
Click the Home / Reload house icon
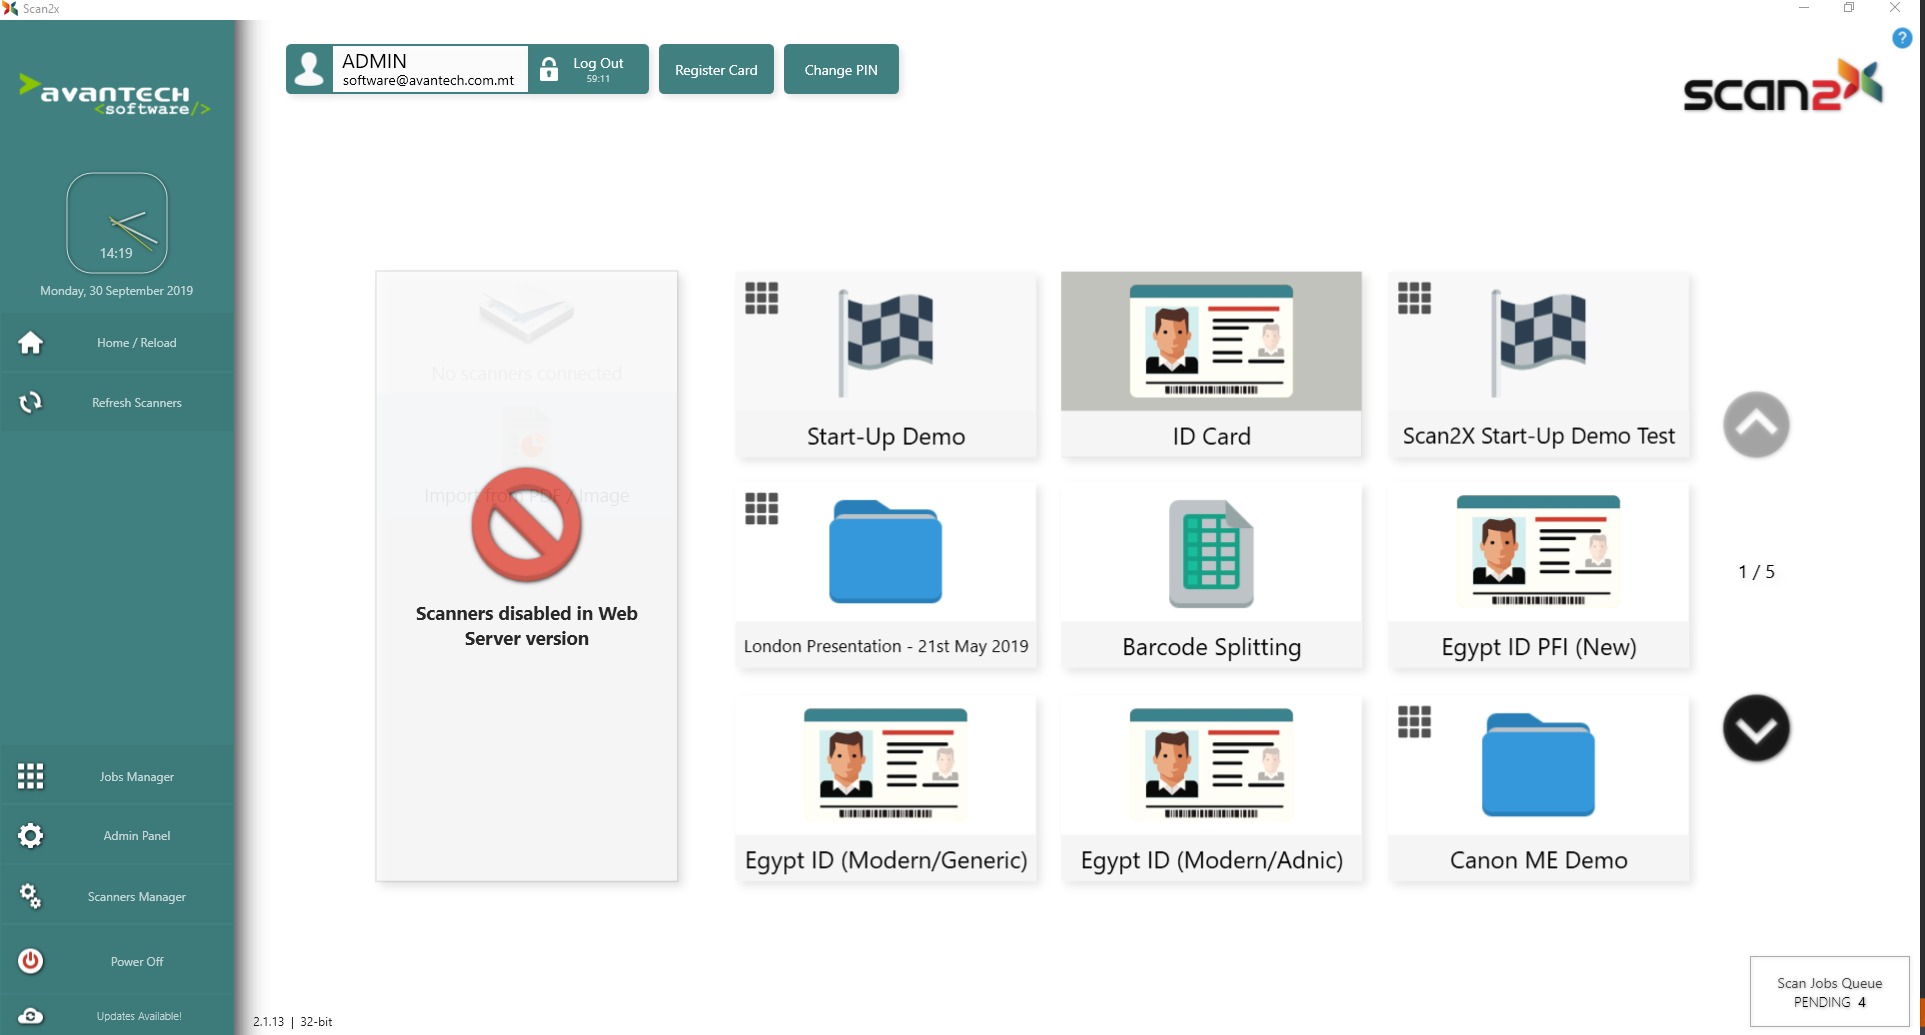[x=31, y=343]
